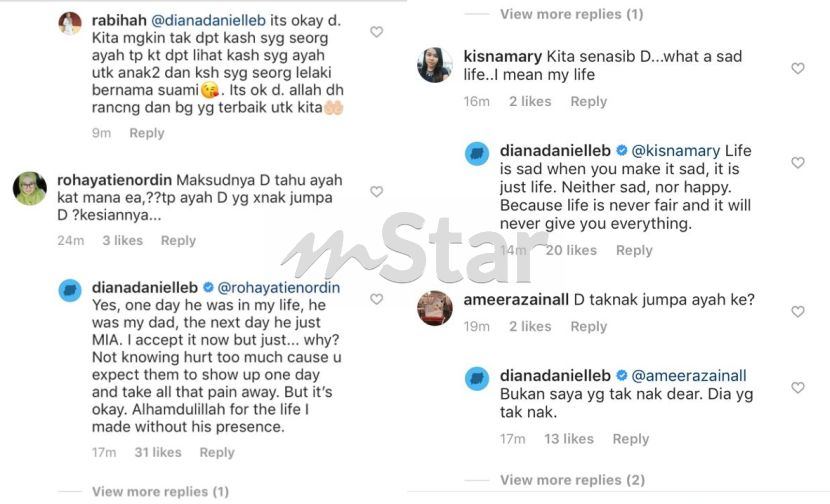Like dianadanielleb's reply to kisnamary
Viewport: 830px width, 504px height.
(798, 163)
